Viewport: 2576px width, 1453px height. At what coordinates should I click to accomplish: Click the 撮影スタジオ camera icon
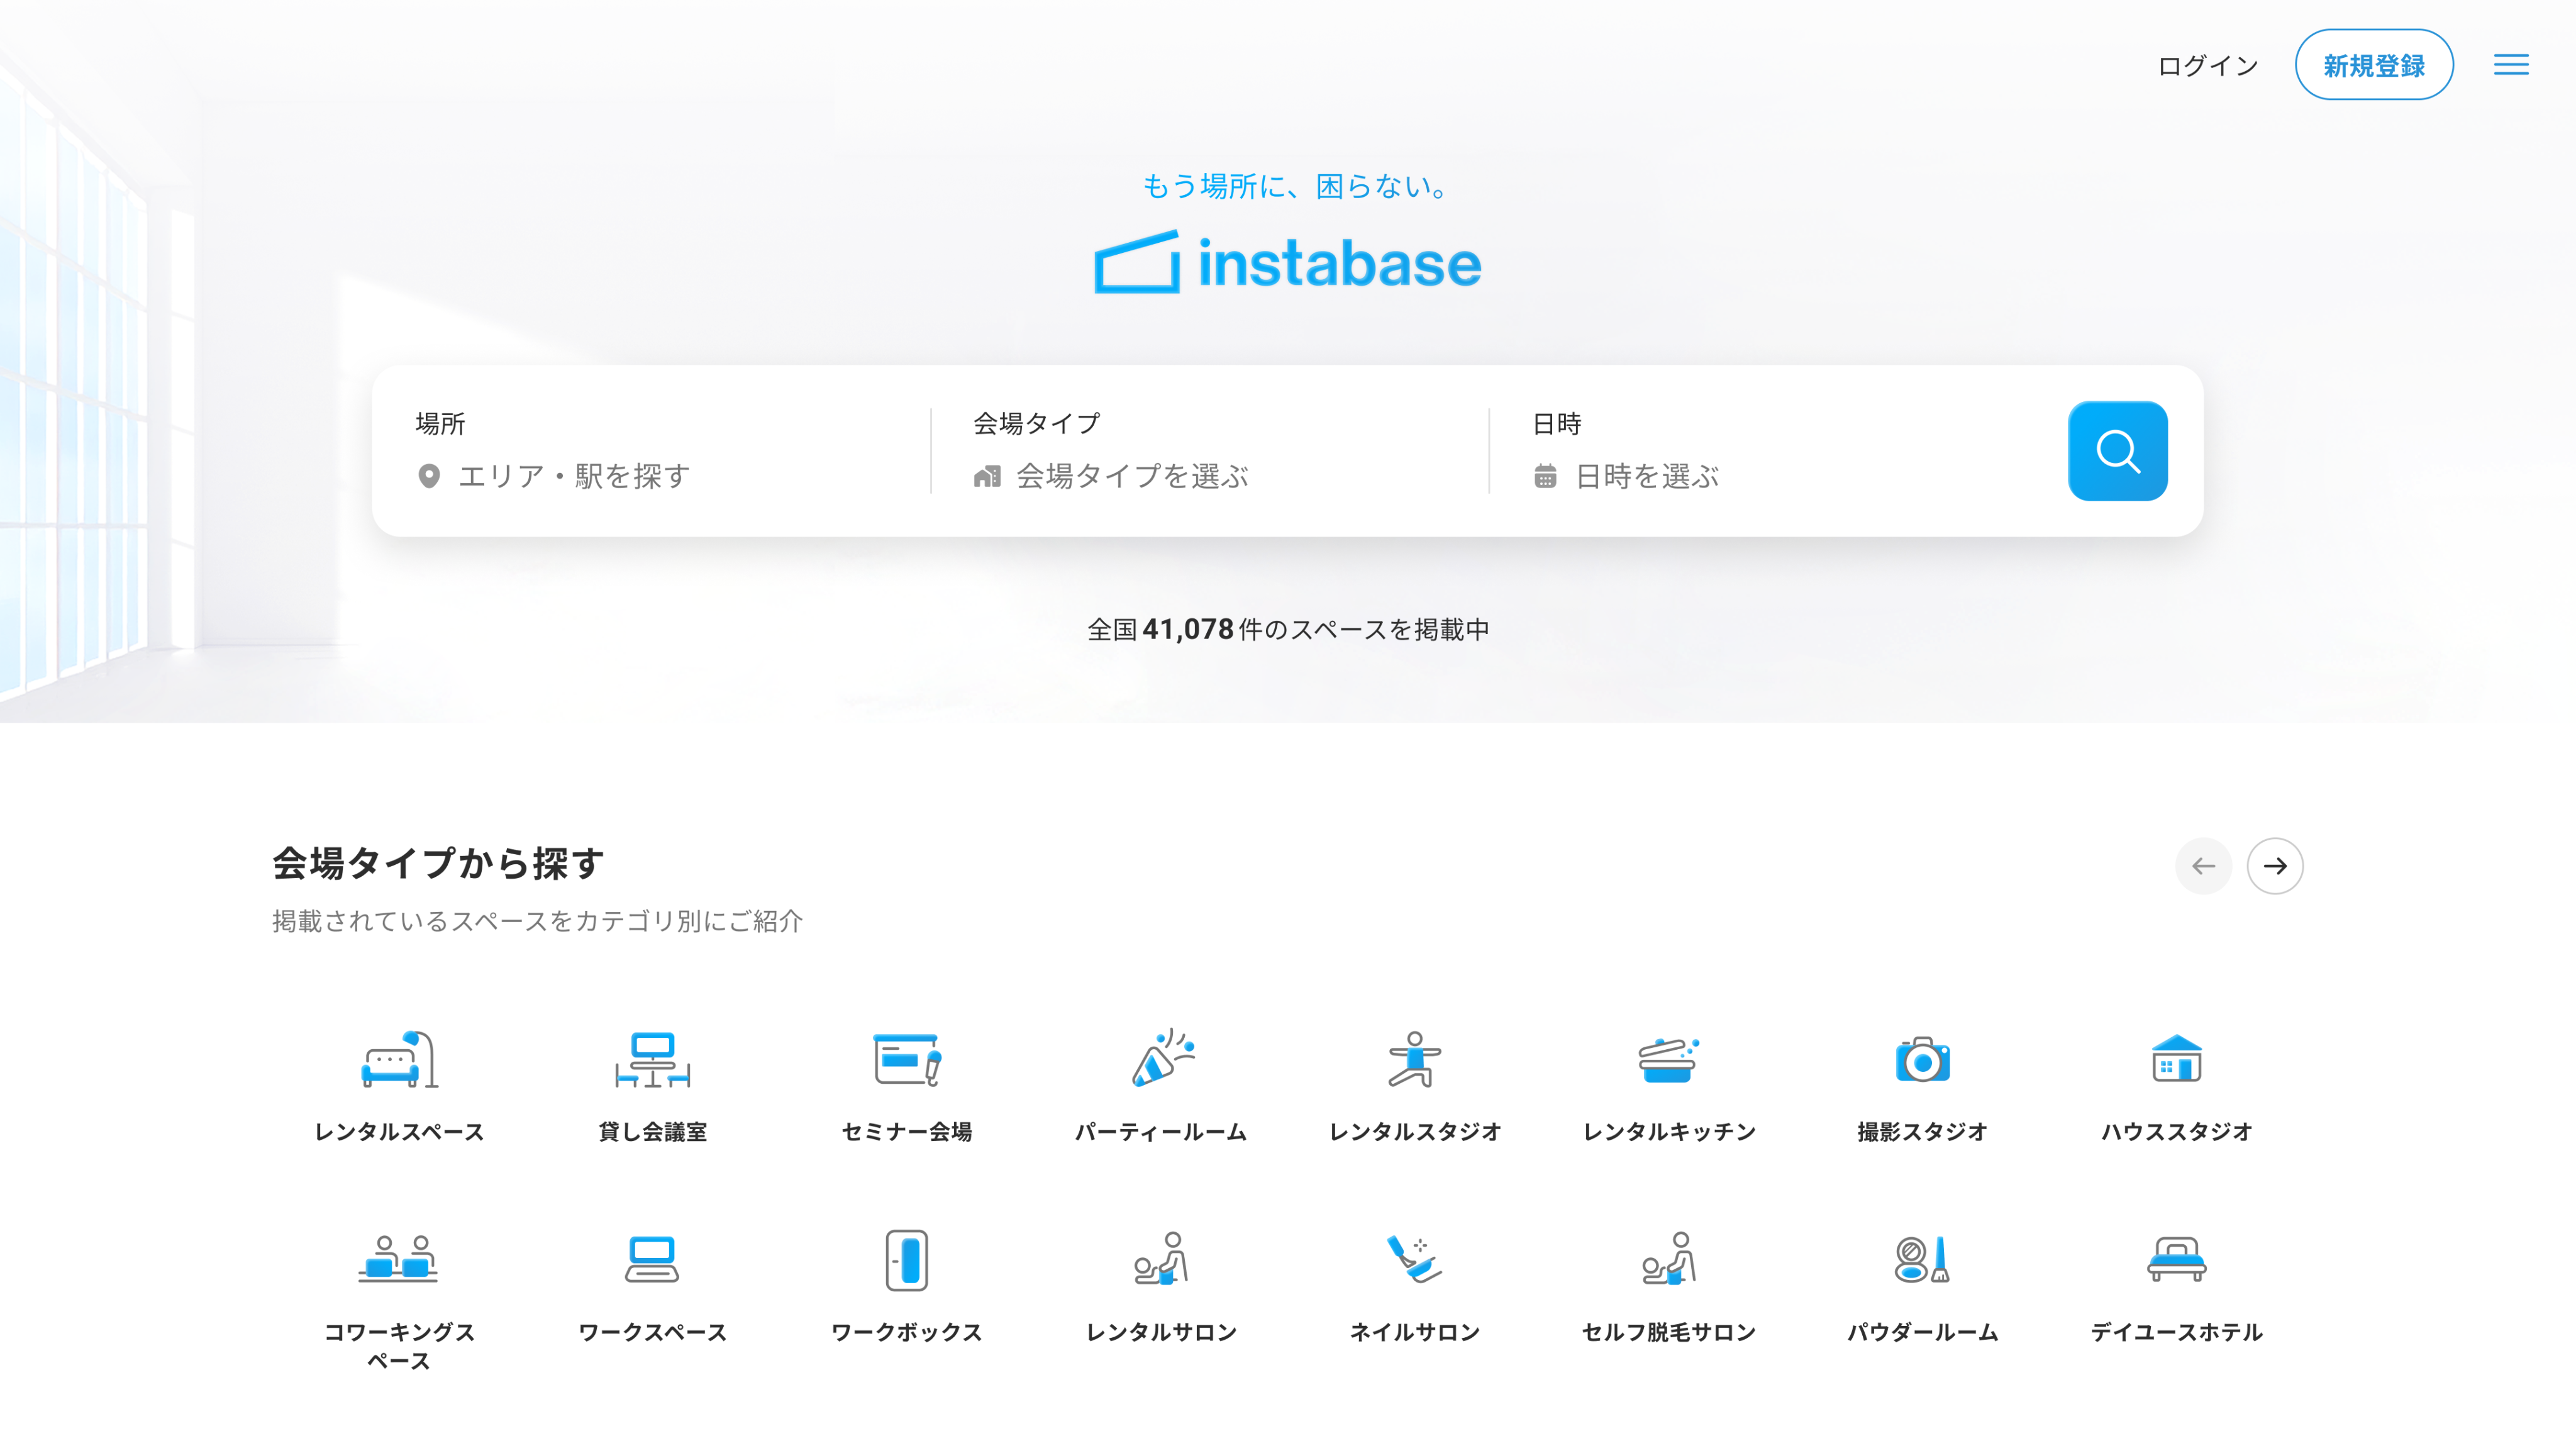point(1922,1060)
